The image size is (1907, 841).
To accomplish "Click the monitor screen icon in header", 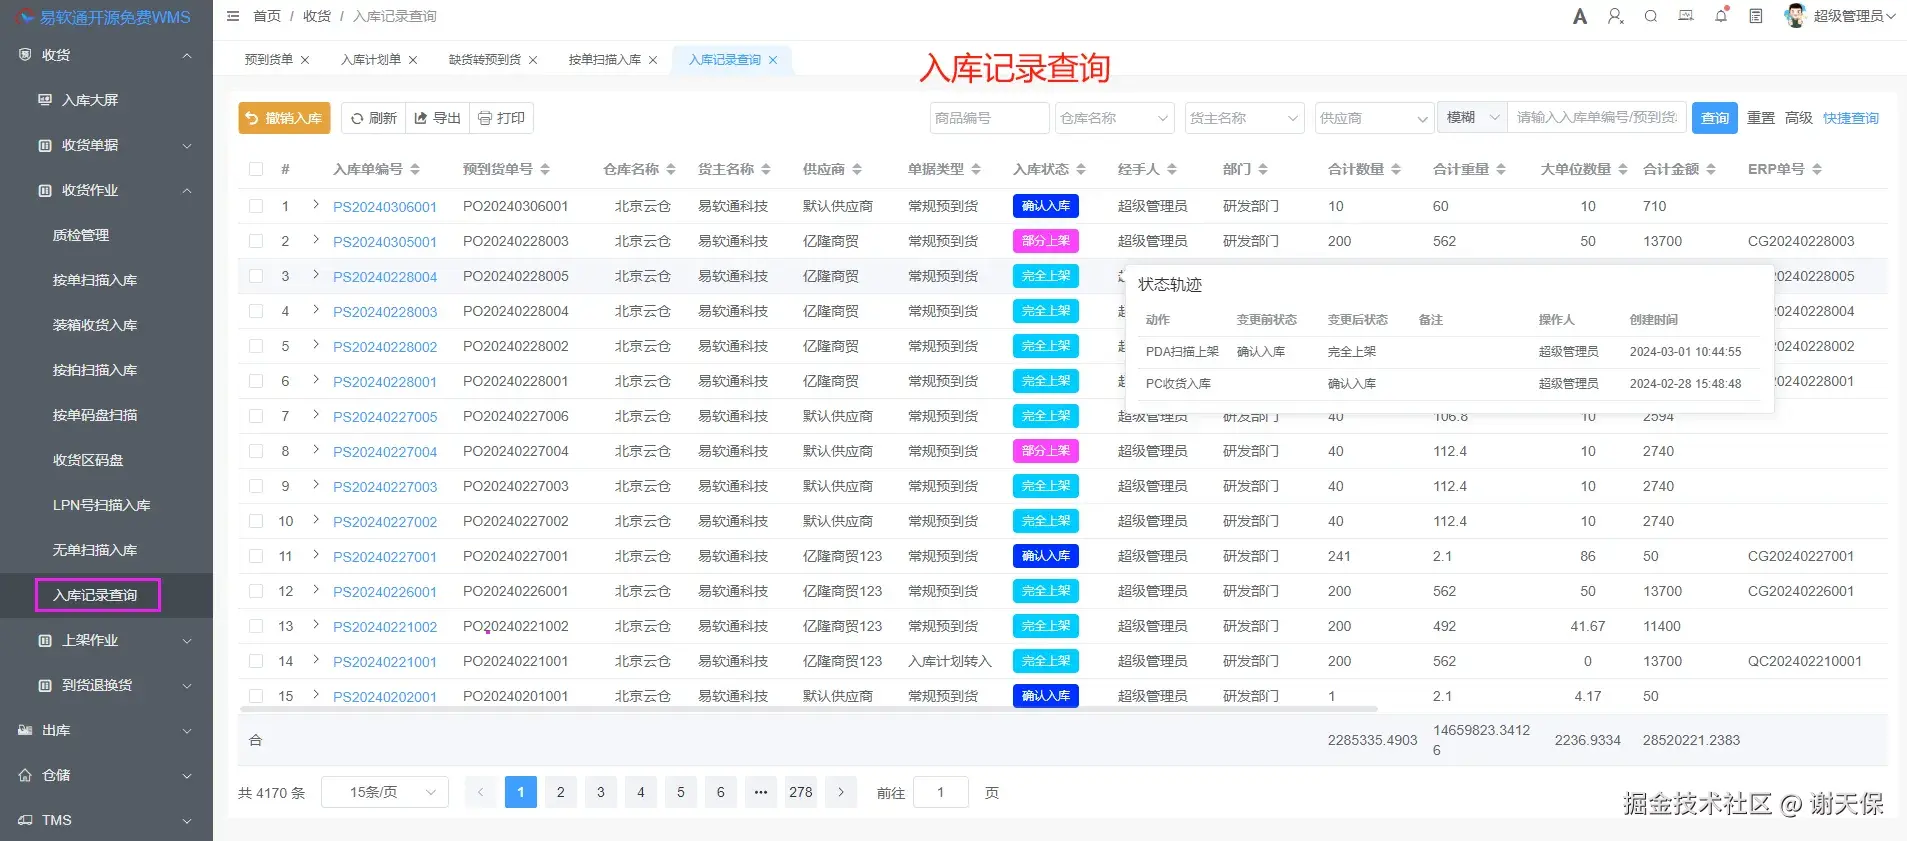I will click(1686, 16).
